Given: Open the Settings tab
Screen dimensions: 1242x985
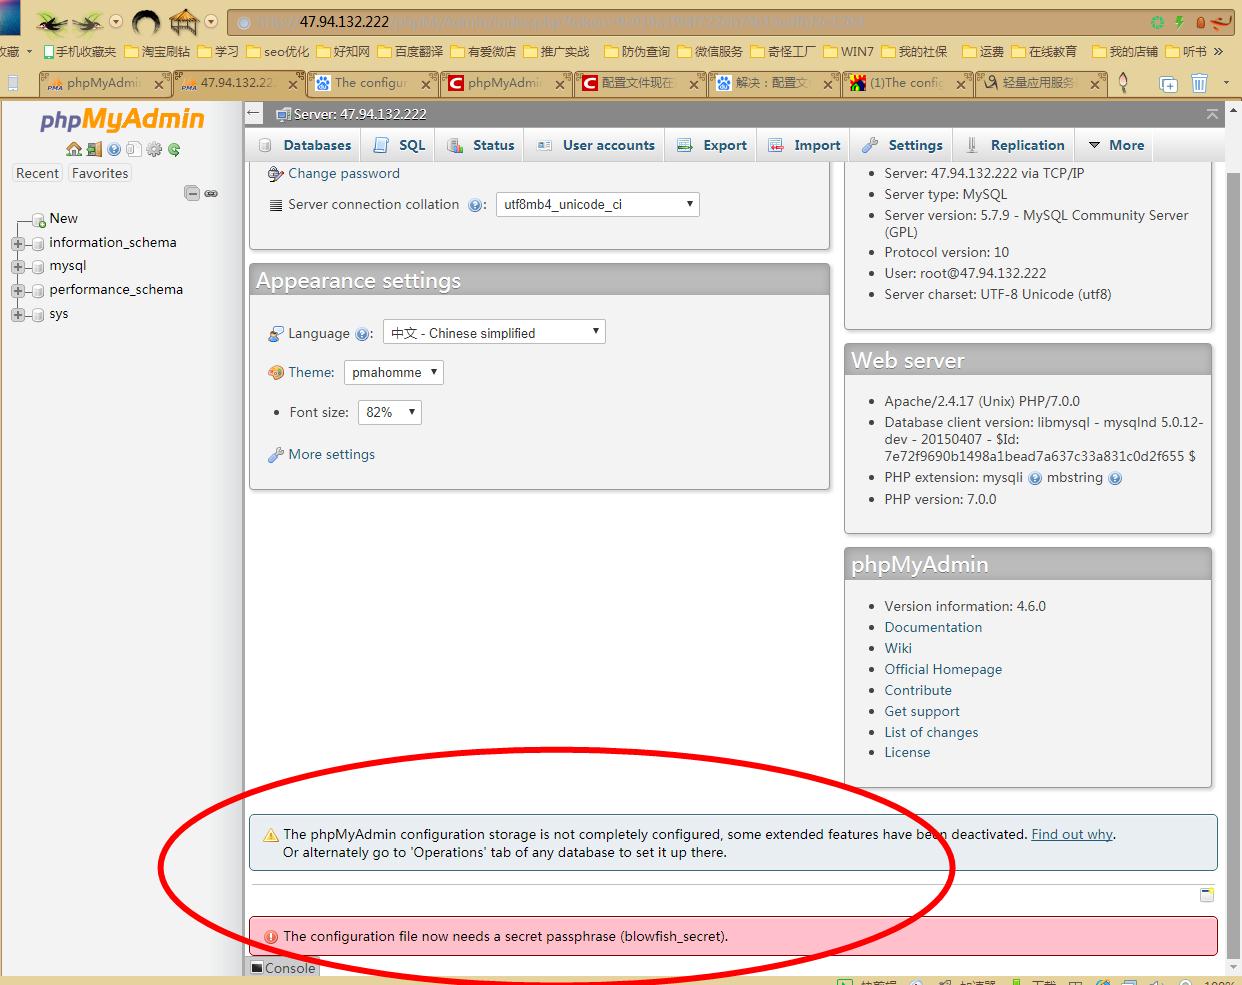Looking at the screenshot, I should coord(902,145).
